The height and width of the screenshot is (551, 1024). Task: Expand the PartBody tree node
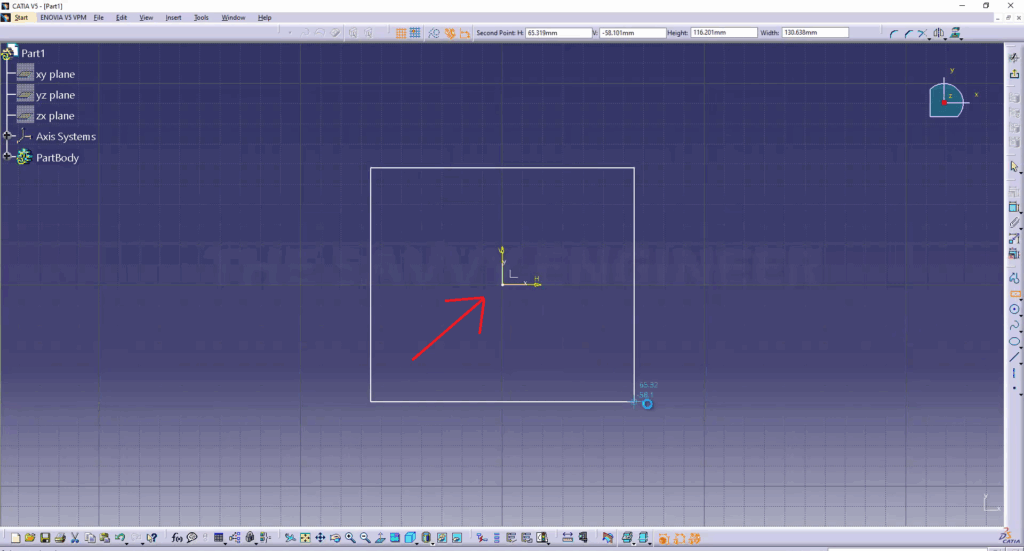[x=8, y=157]
